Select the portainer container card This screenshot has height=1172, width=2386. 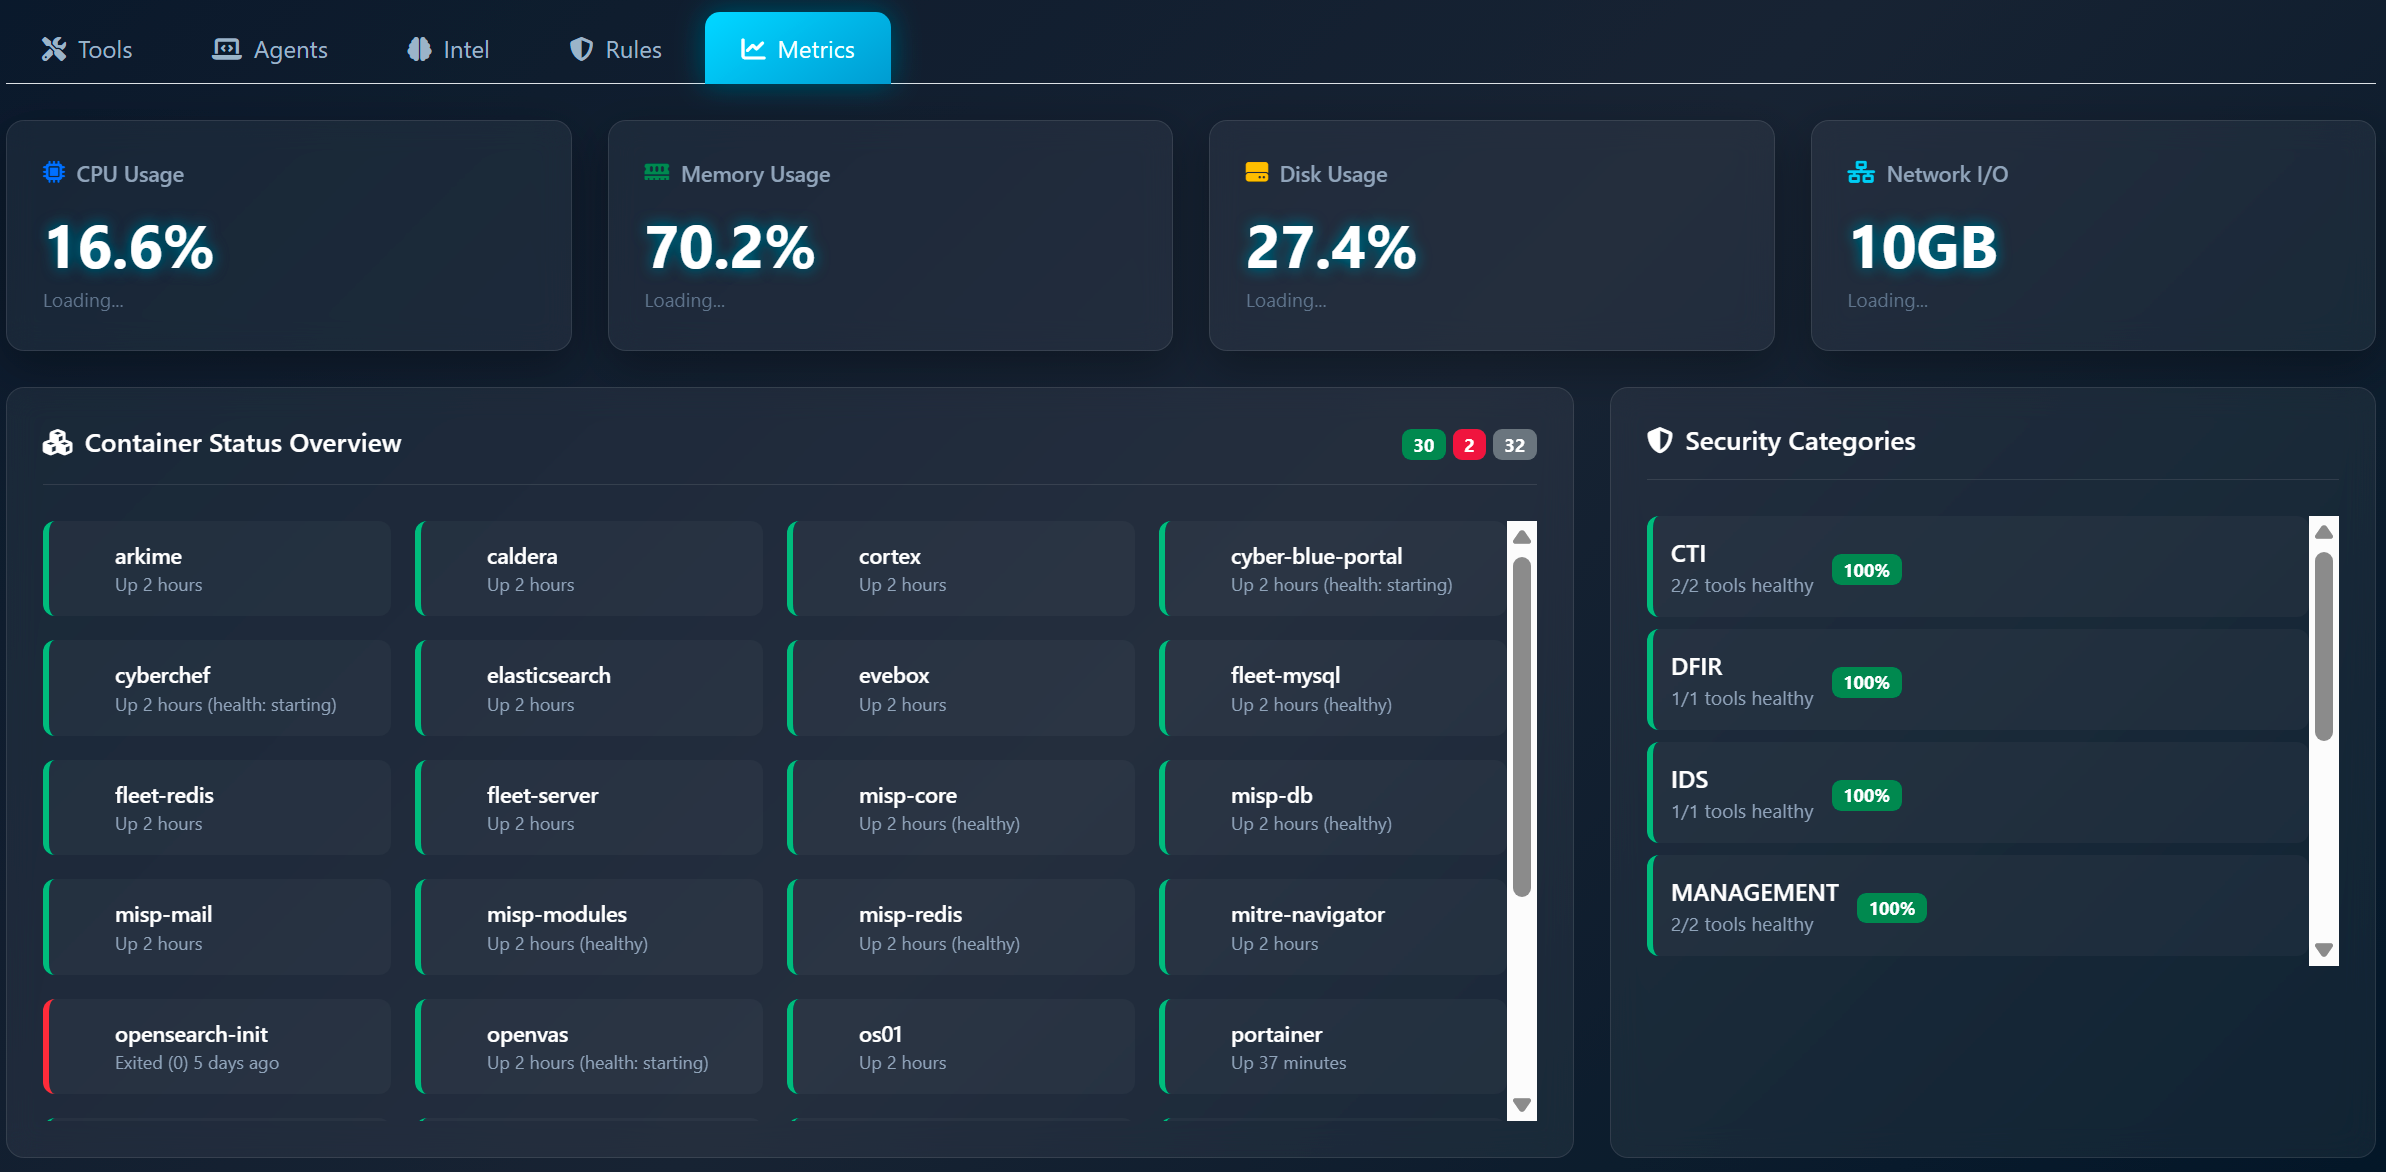1330,1046
